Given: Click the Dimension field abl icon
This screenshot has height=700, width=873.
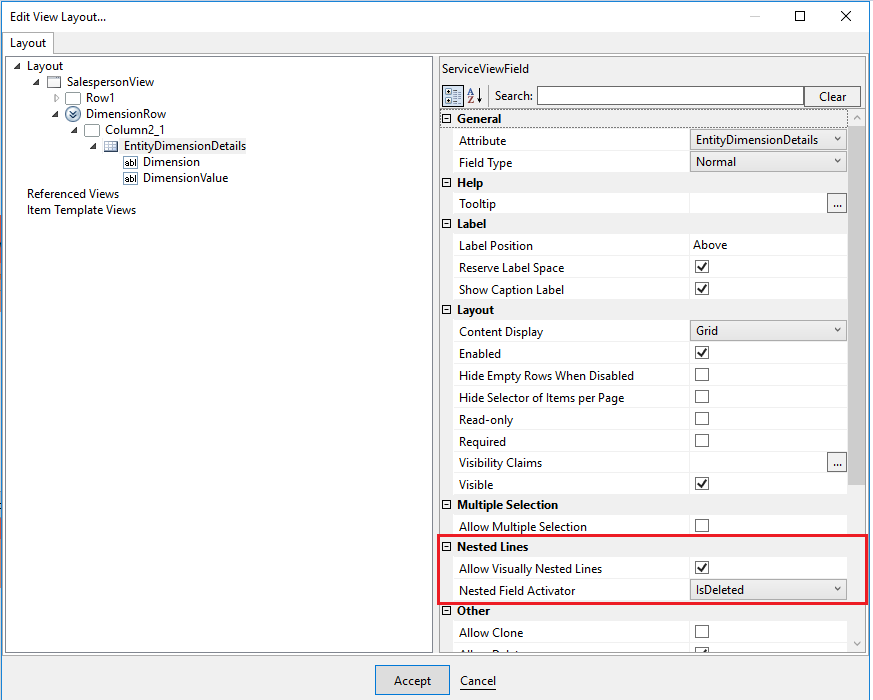Looking at the screenshot, I should [x=130, y=163].
